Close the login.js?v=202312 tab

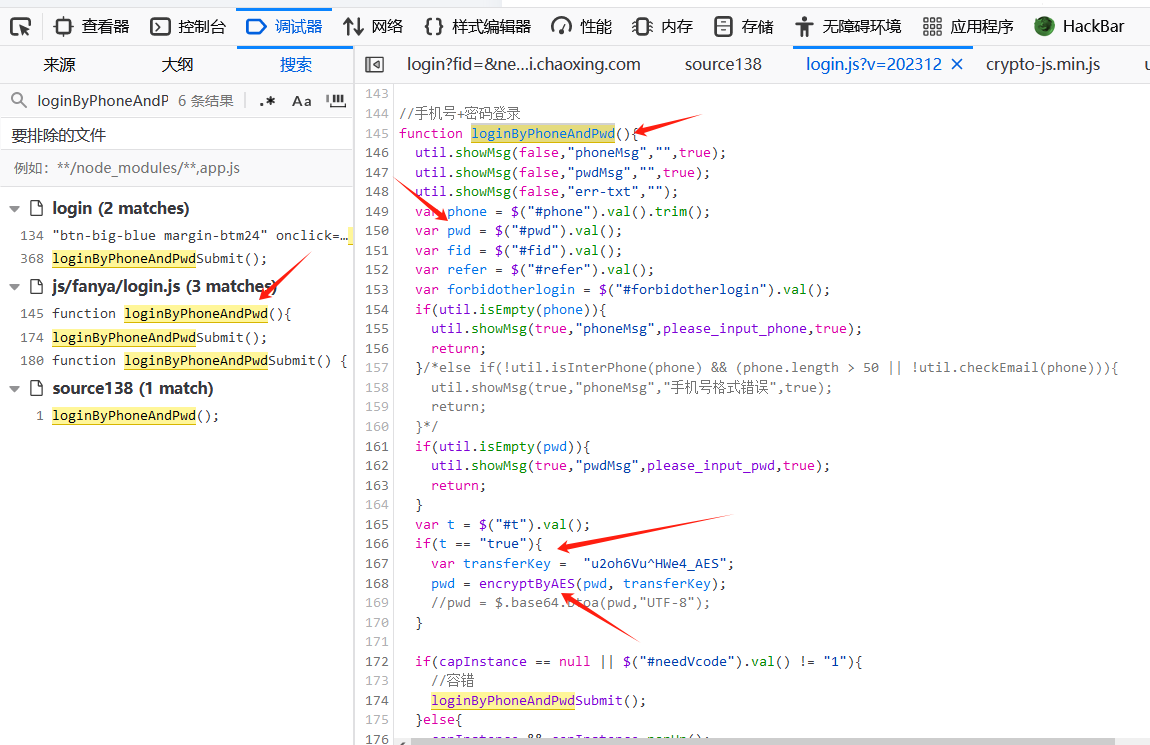[x=957, y=65]
